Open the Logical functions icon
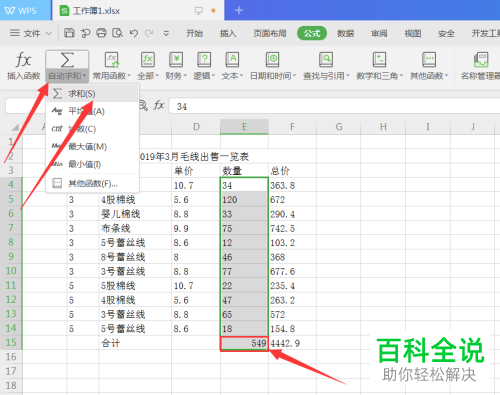 [x=204, y=60]
